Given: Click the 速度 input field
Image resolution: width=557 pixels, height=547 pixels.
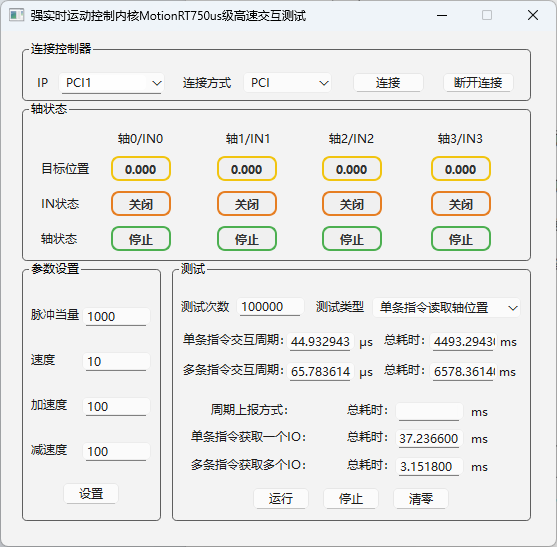Looking at the screenshot, I should [117, 362].
